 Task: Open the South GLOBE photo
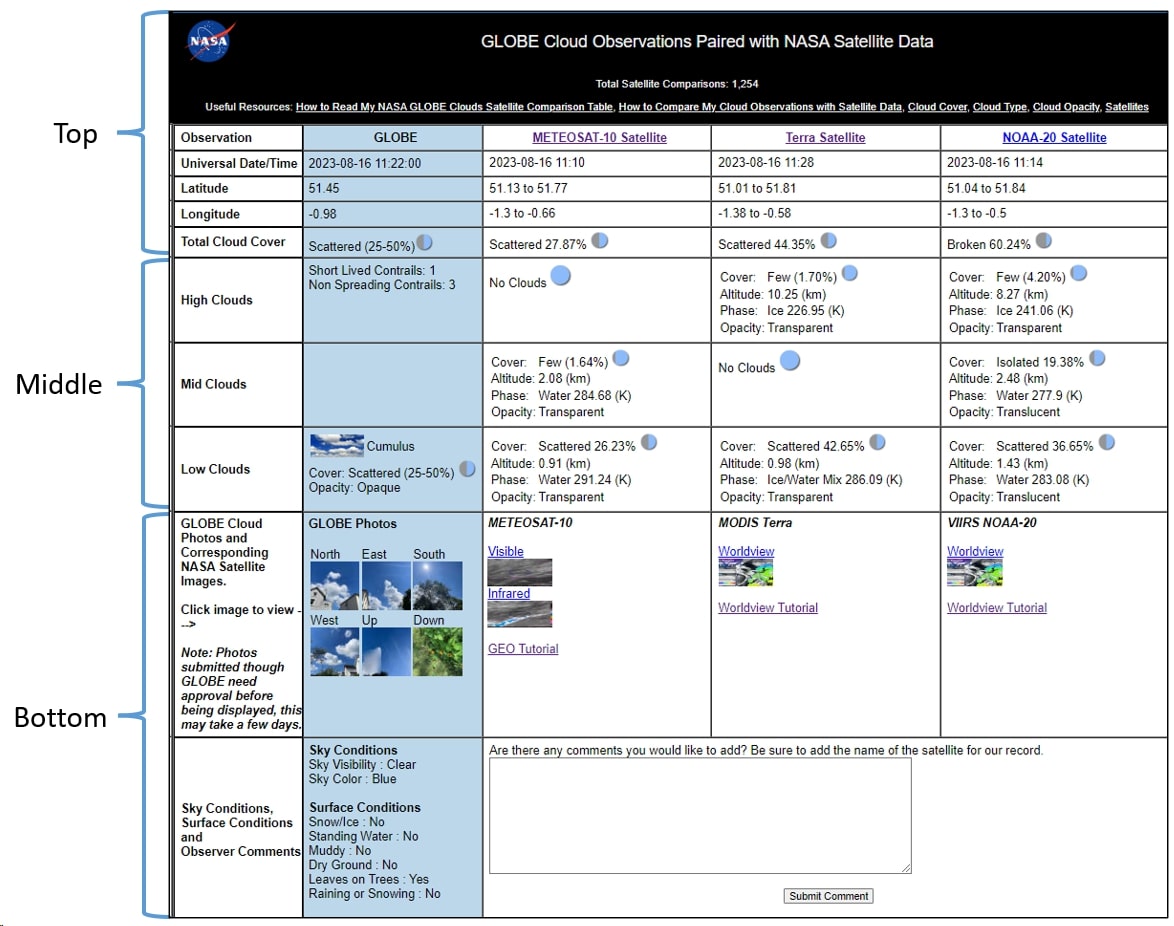pos(438,586)
